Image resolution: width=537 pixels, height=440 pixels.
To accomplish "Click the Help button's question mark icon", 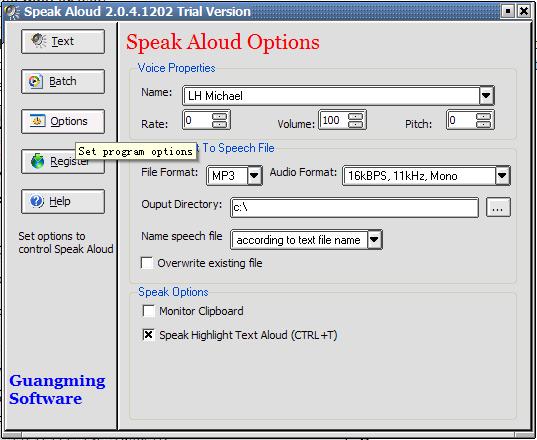I will point(37,201).
